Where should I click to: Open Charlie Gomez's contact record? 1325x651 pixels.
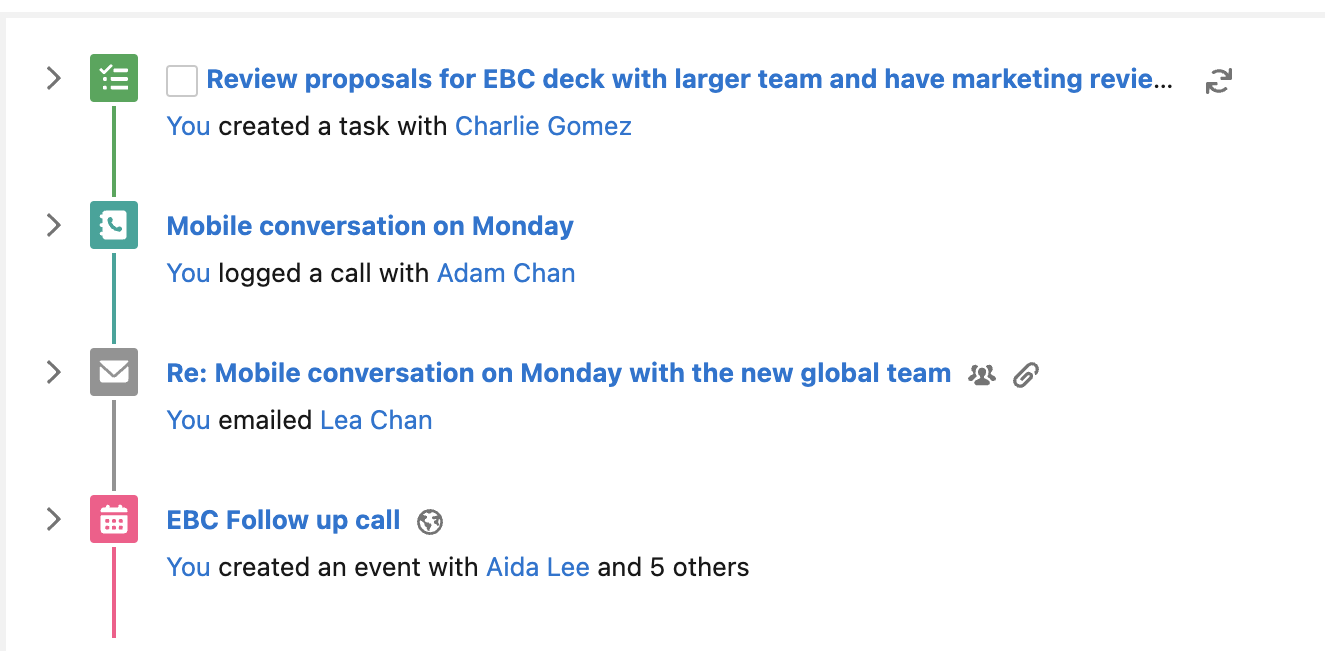pos(543,126)
